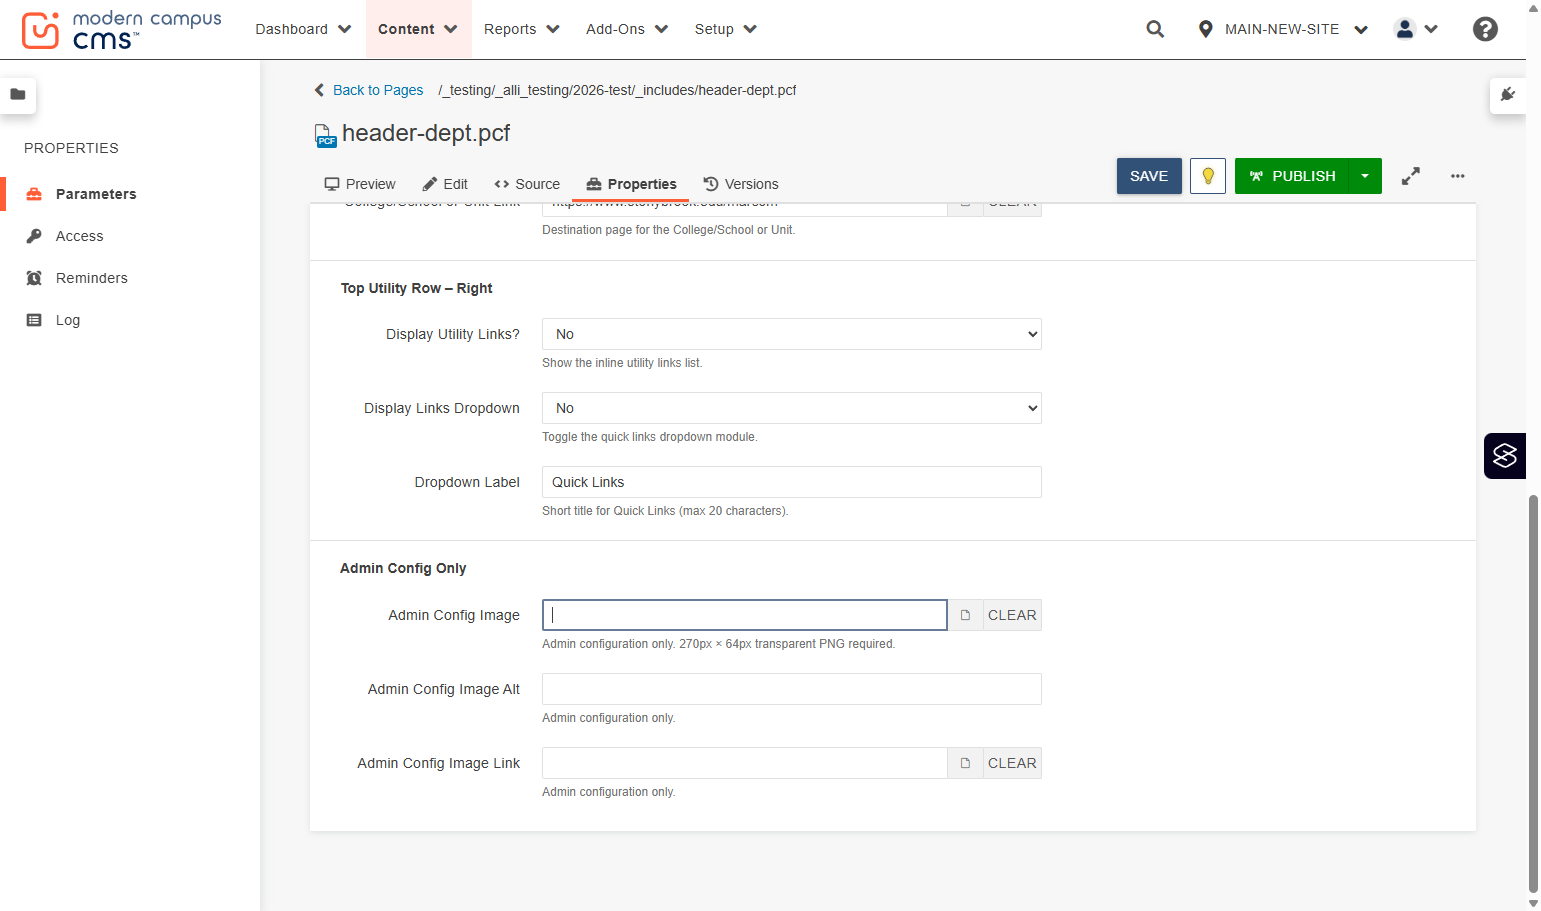The width and height of the screenshot is (1541, 911).
Task: Click the floating widget icon on right edge
Action: point(1505,456)
